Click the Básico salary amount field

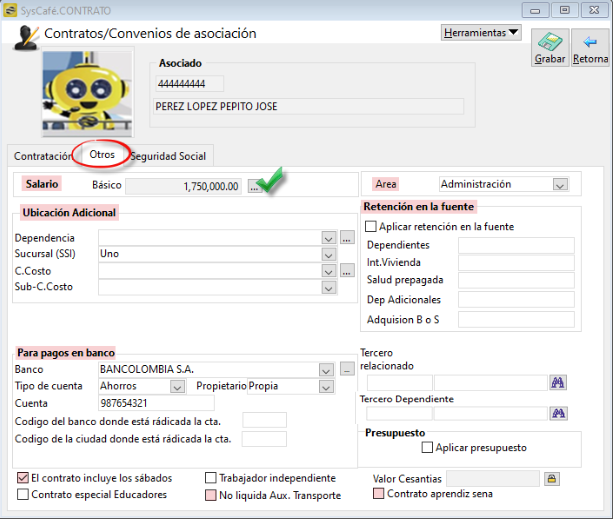184,186
